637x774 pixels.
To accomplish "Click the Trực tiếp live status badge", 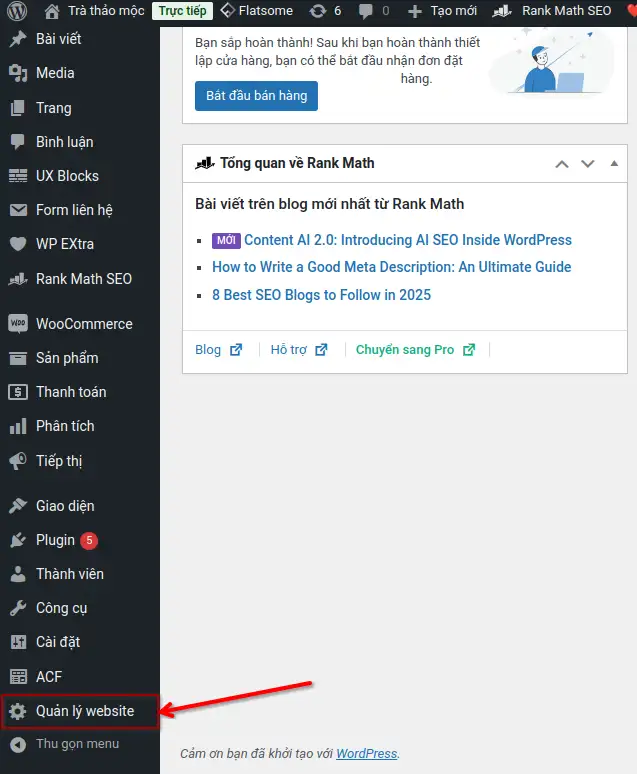I will tap(183, 11).
